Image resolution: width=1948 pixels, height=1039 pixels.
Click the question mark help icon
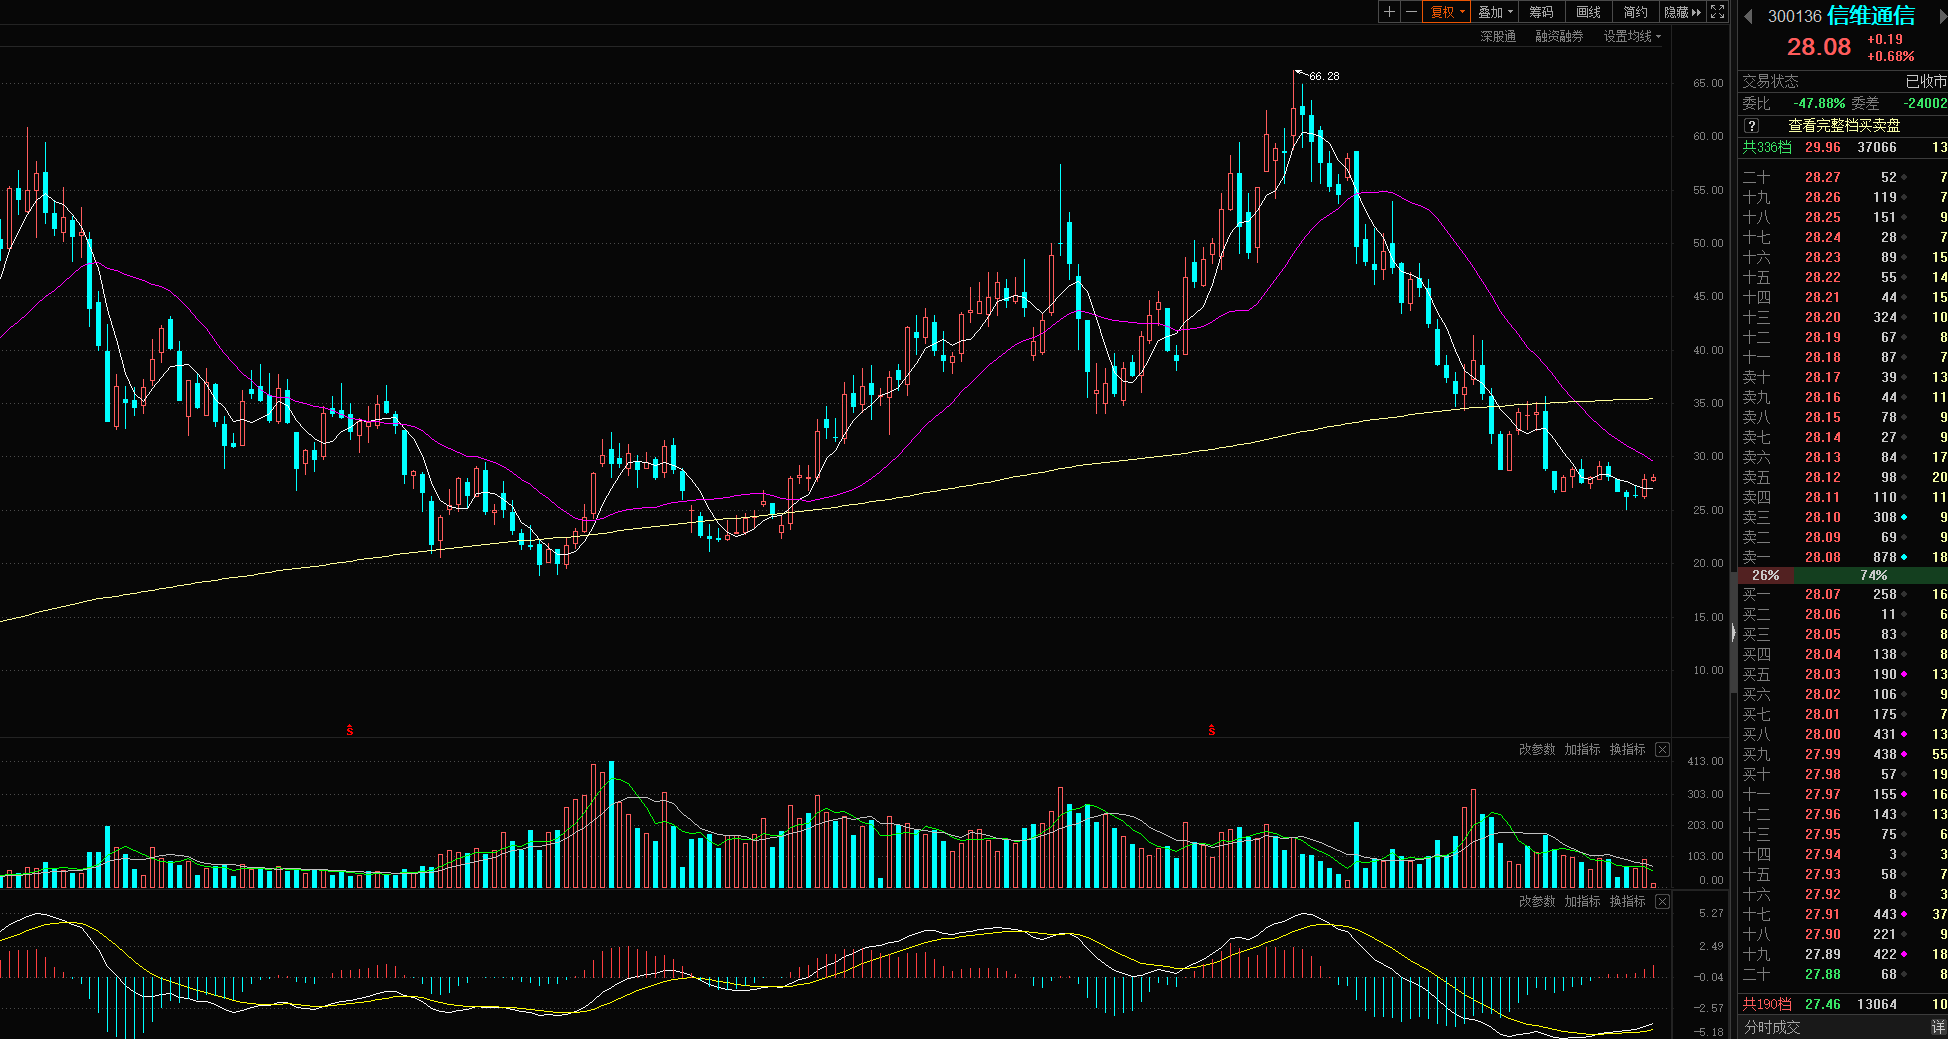[1752, 126]
